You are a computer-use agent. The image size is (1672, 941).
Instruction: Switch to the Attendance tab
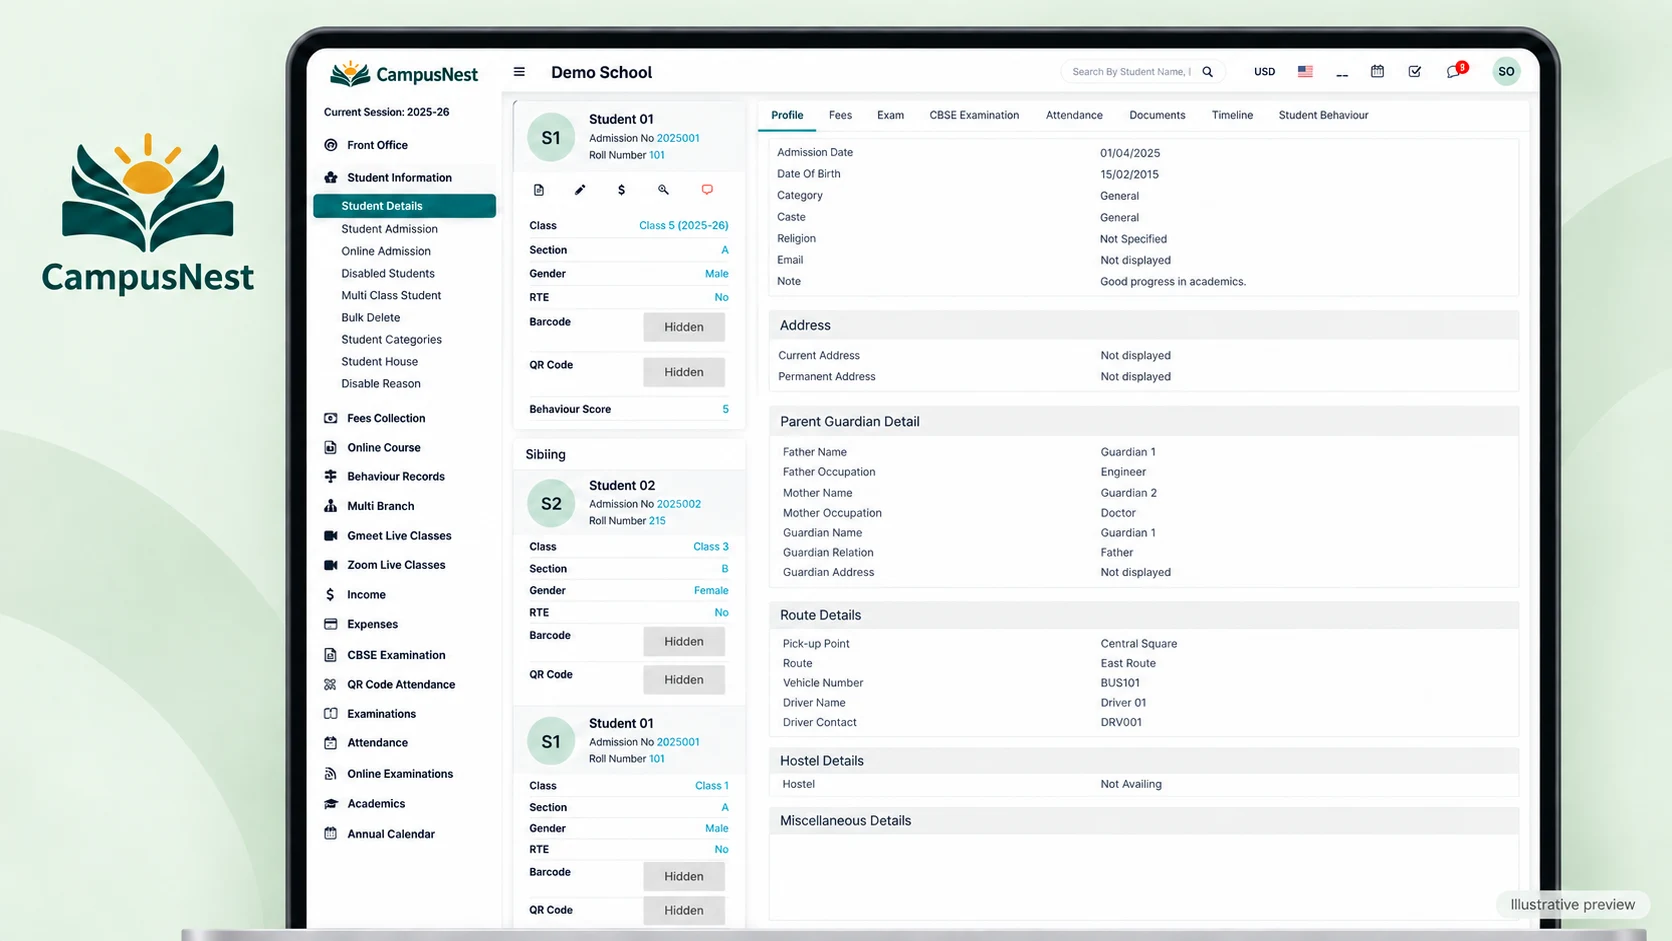1074,115
